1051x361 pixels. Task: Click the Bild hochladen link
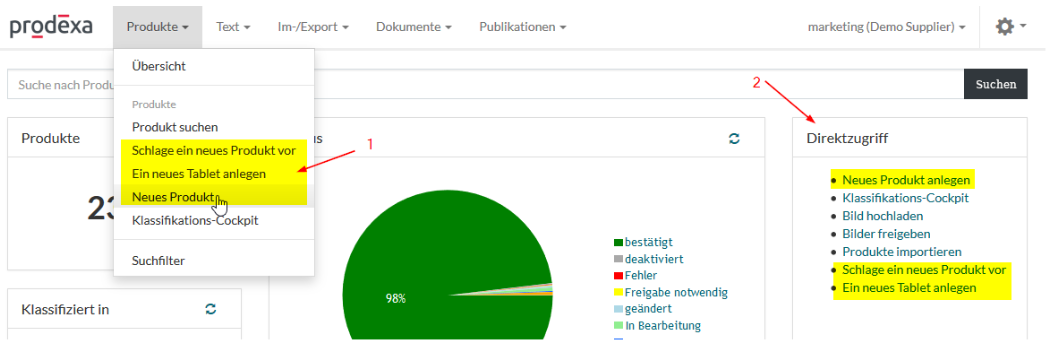click(883, 216)
